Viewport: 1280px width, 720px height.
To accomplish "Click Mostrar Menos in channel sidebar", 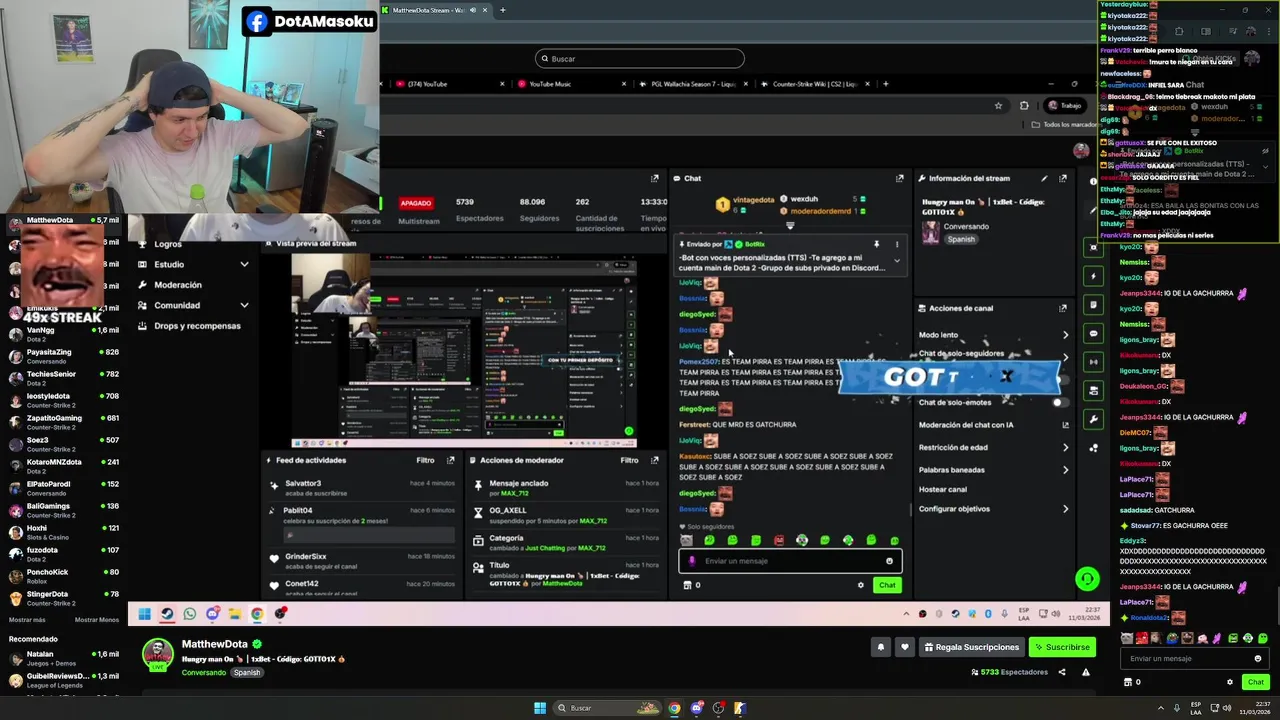I will (x=97, y=620).
